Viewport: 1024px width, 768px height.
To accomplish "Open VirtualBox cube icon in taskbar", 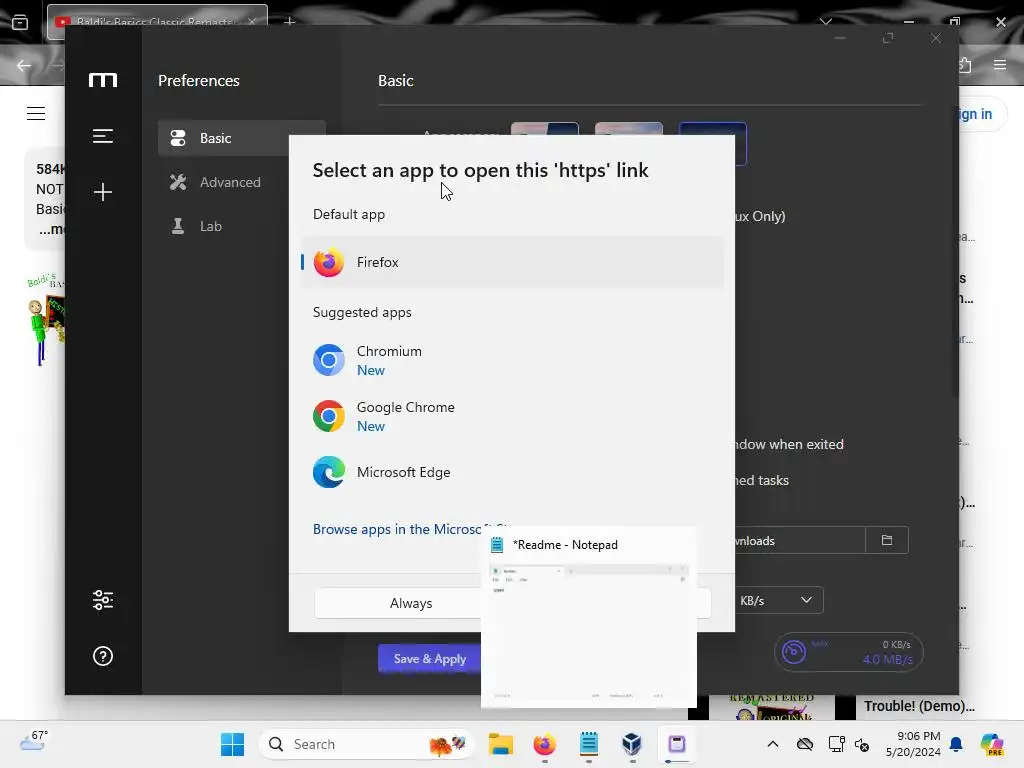I will 632,744.
